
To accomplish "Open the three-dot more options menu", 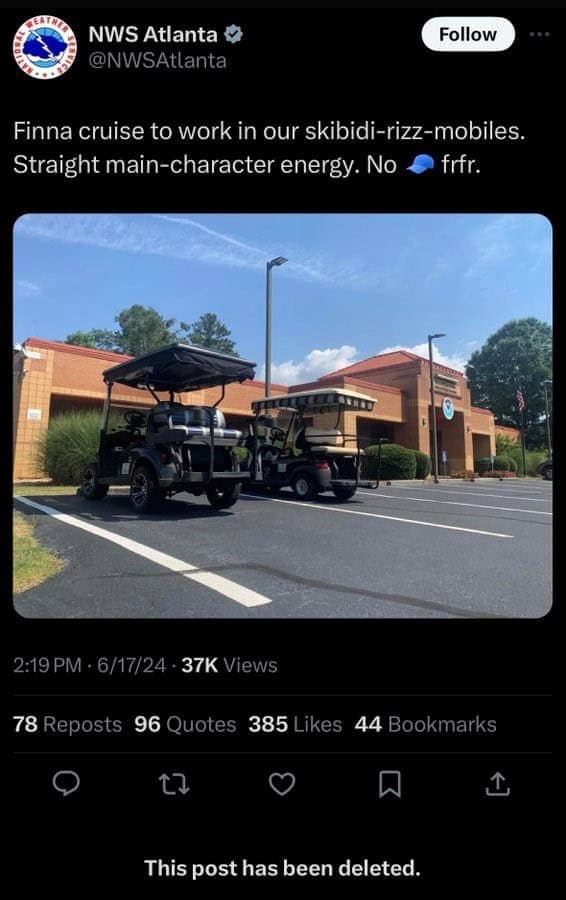I will click(x=540, y=34).
